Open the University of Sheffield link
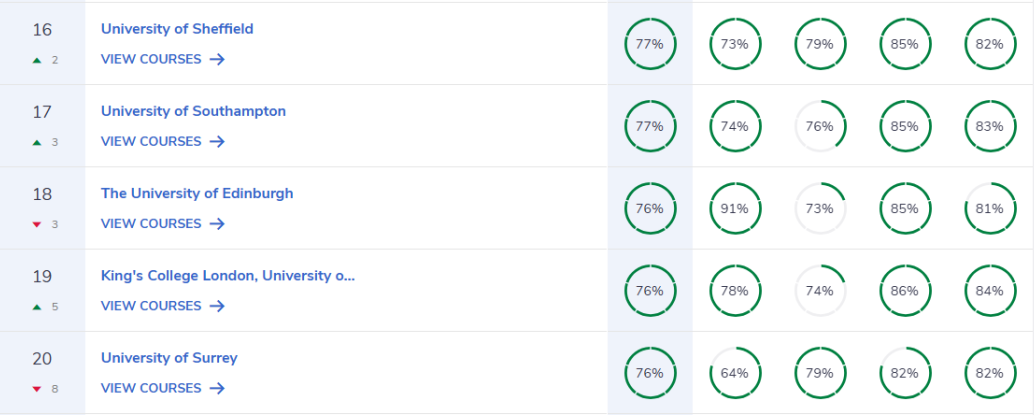This screenshot has width=1034, height=415. click(177, 29)
